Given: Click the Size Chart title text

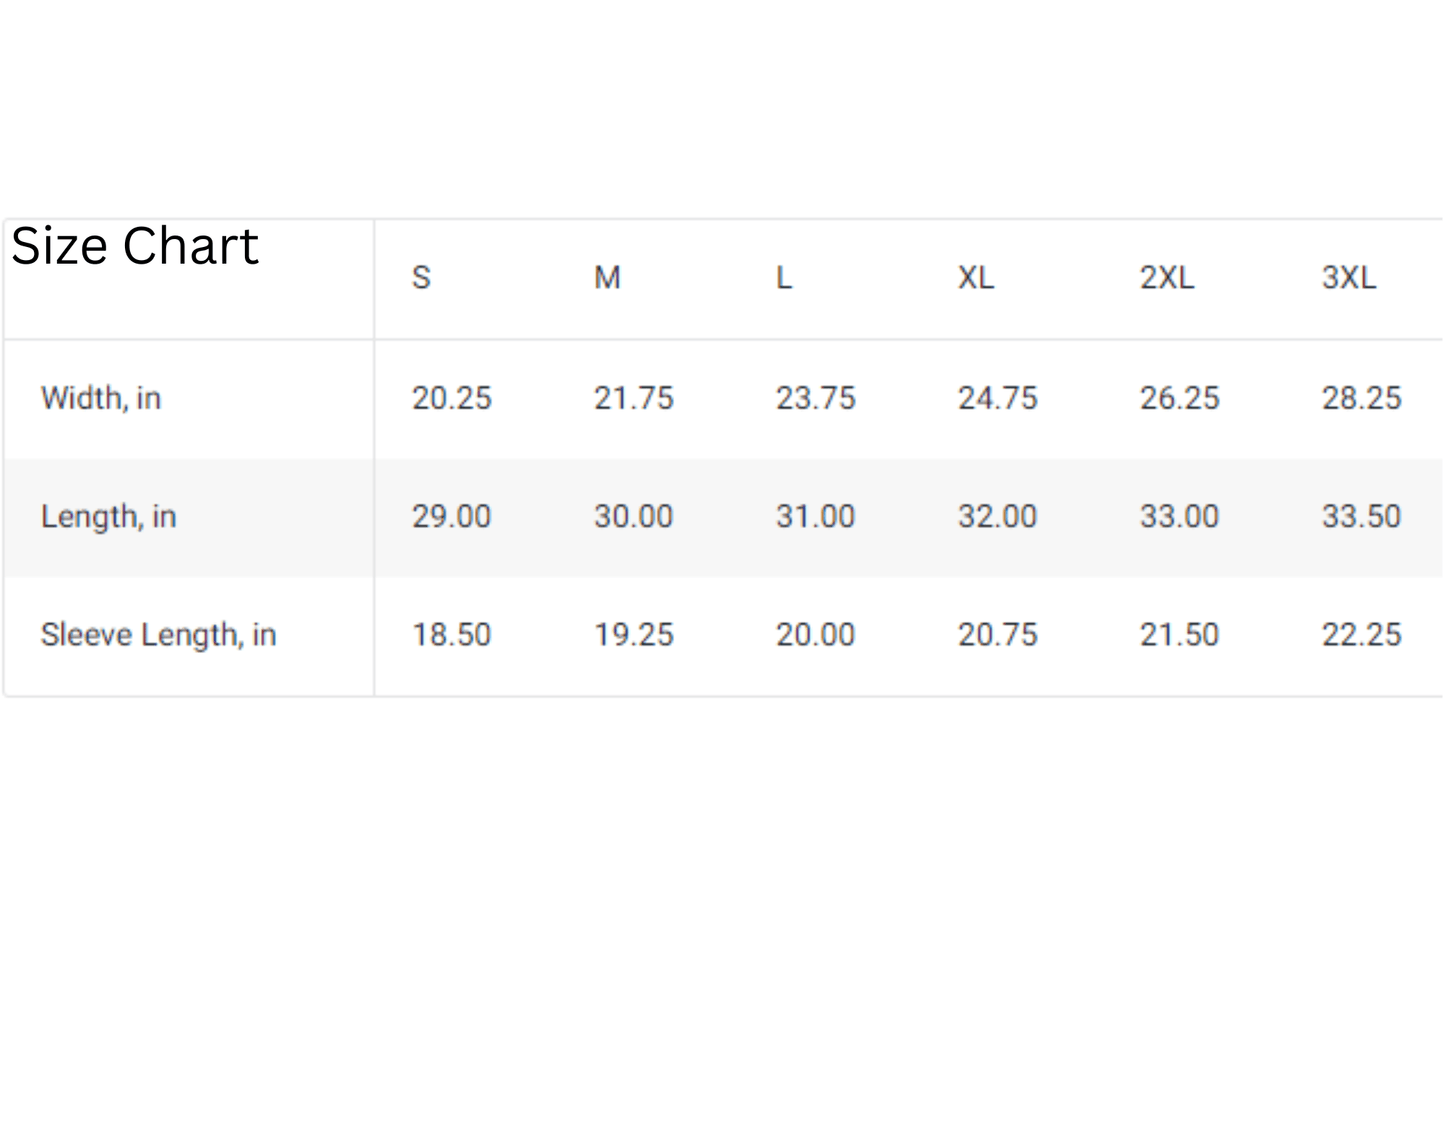Looking at the screenshot, I should click(x=135, y=246).
